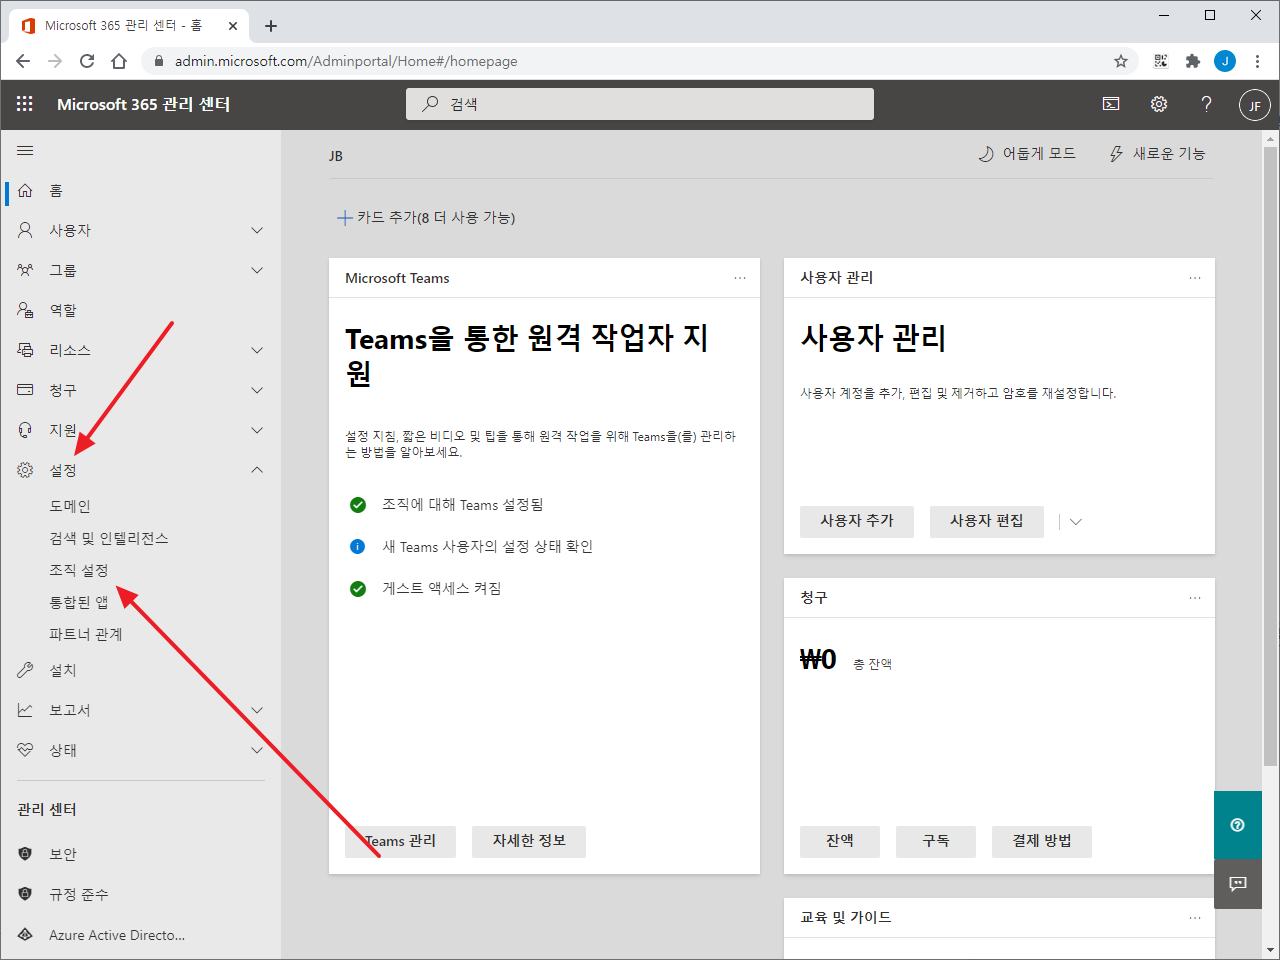
Task: Click the Compliance shield icon
Action: [x=25, y=894]
